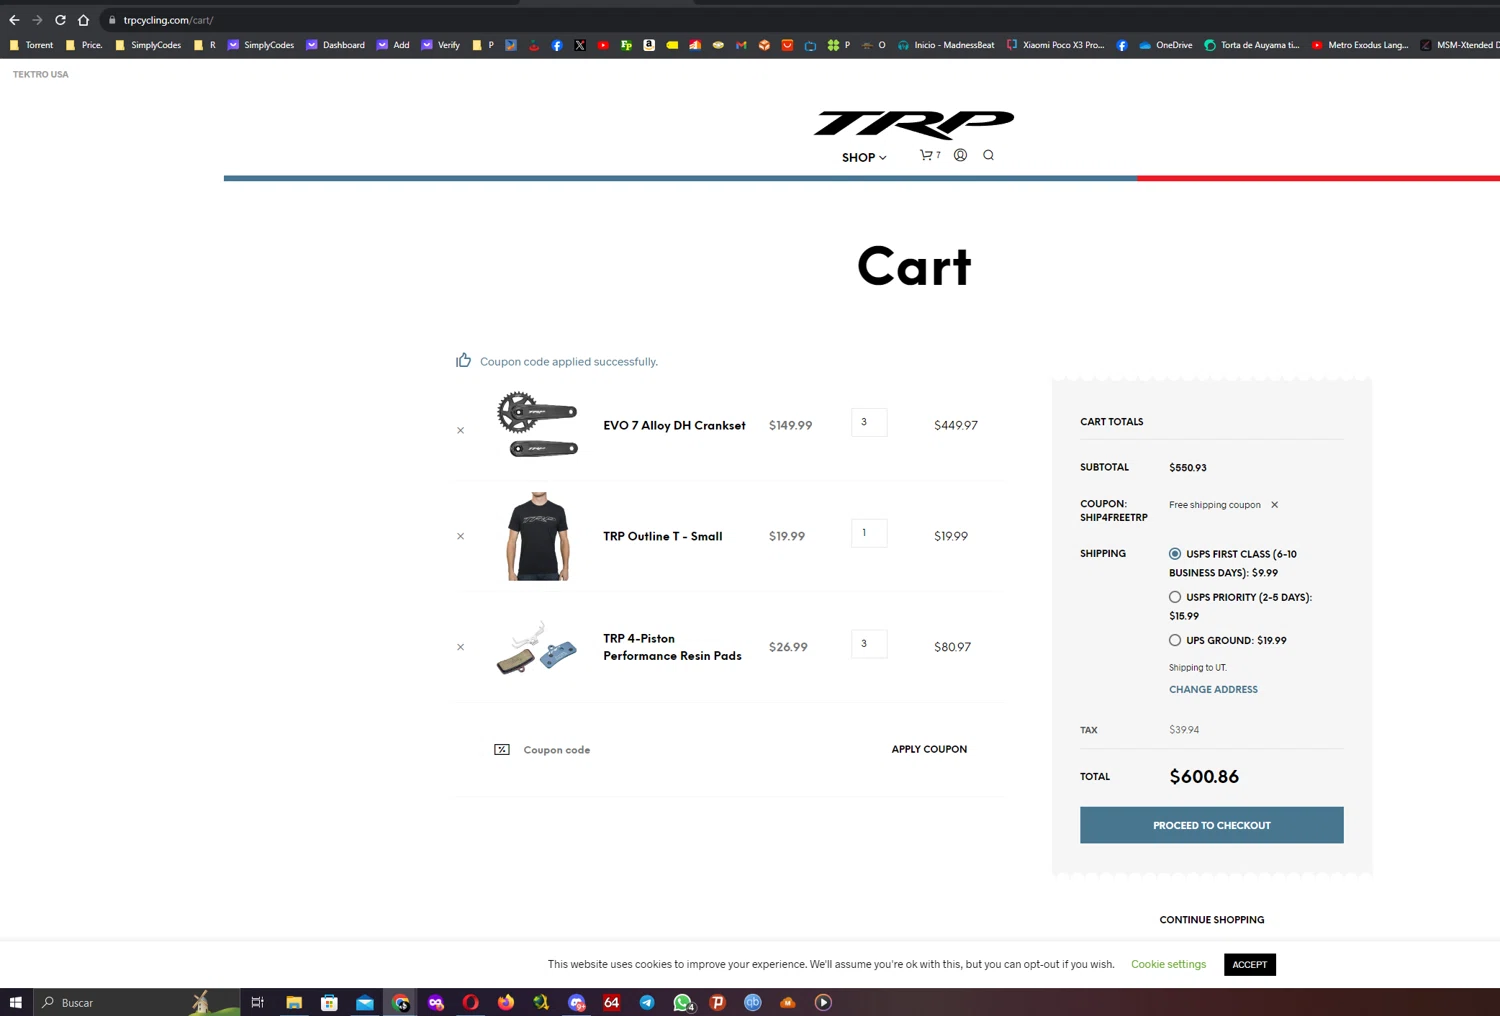This screenshot has height=1016, width=1500.
Task: Click the Tektro USA link
Action: (41, 74)
